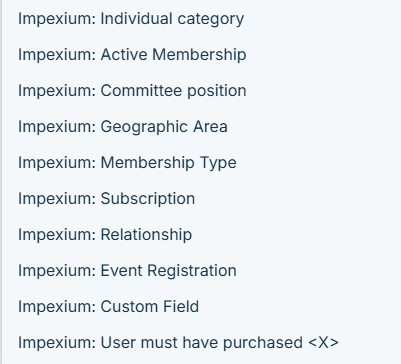Select the Impexium: Custom Field option
Image resolution: width=401 pixels, height=364 pixels.
tap(201, 307)
